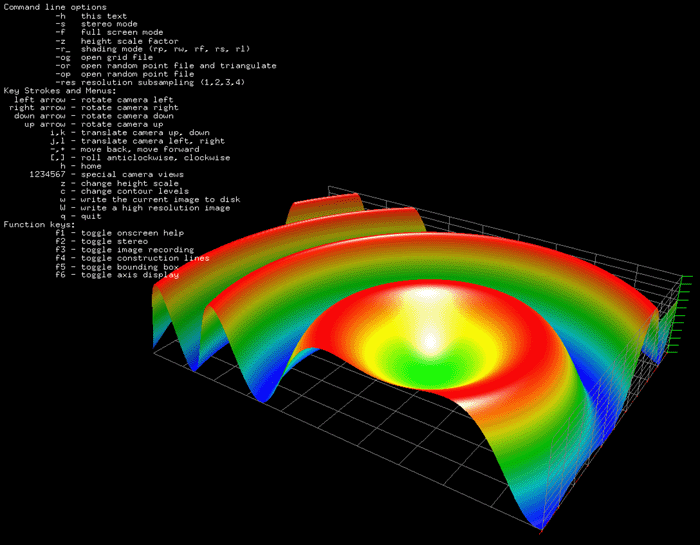Select "open random point file and triangulate" line
The width and height of the screenshot is (700, 545).
pos(166,66)
